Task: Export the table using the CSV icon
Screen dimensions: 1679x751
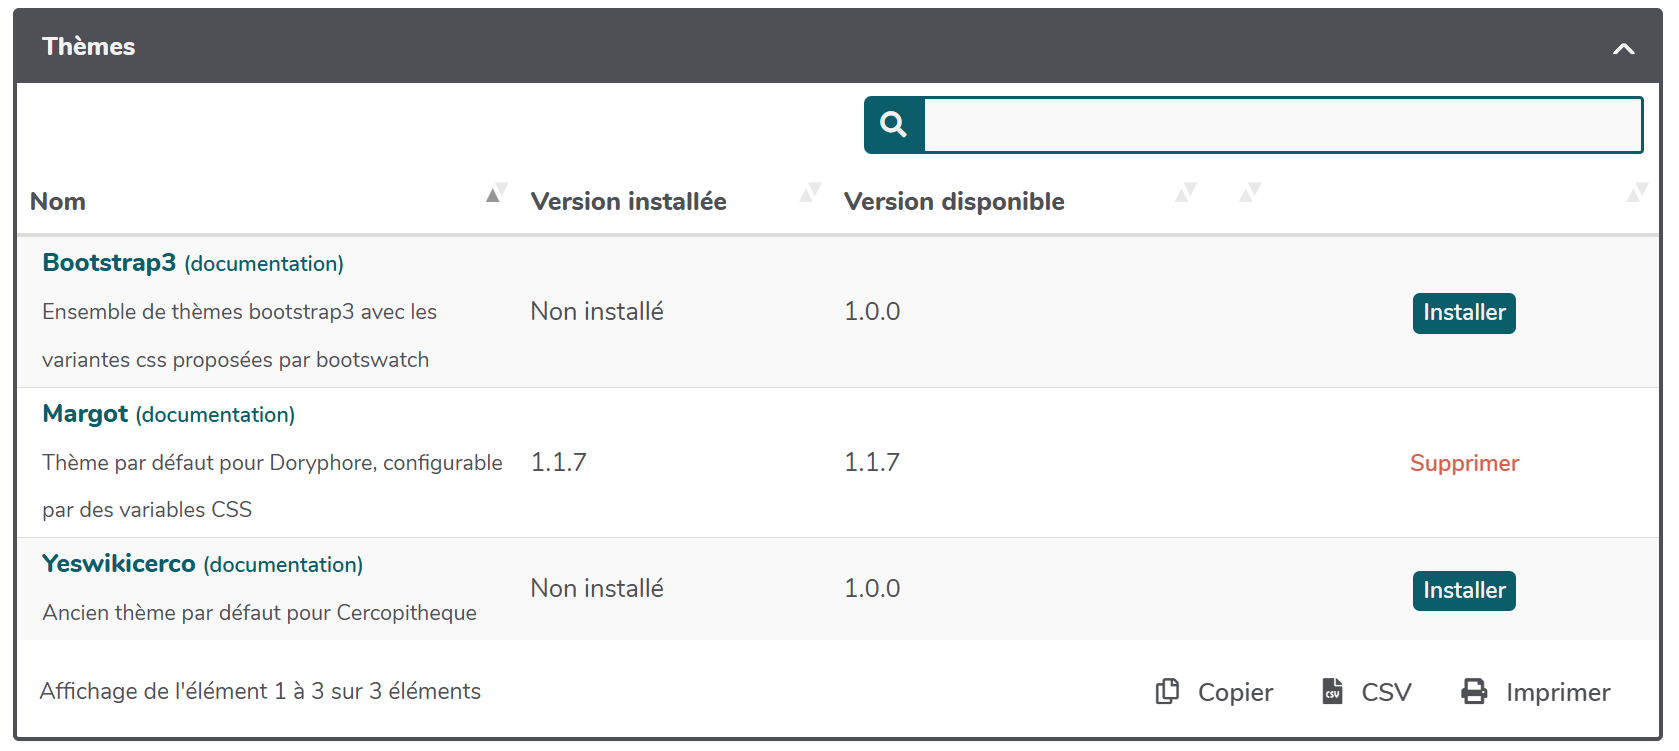Action: (1332, 691)
